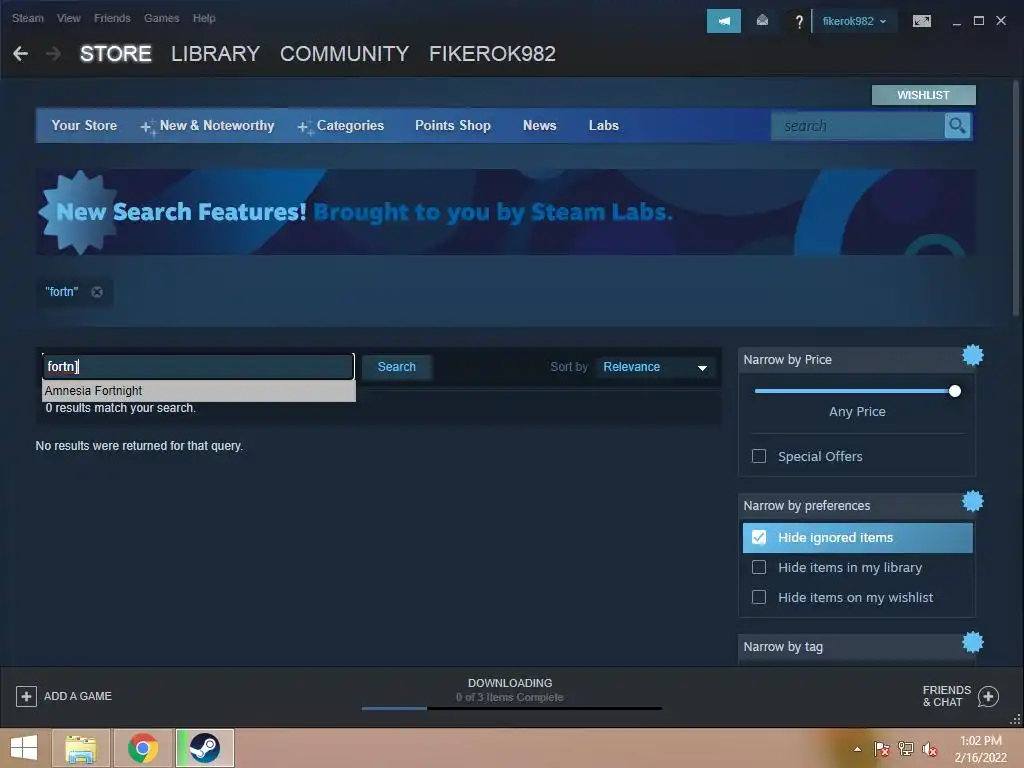
Task: Open Google Chrome from taskbar
Action: pos(143,748)
